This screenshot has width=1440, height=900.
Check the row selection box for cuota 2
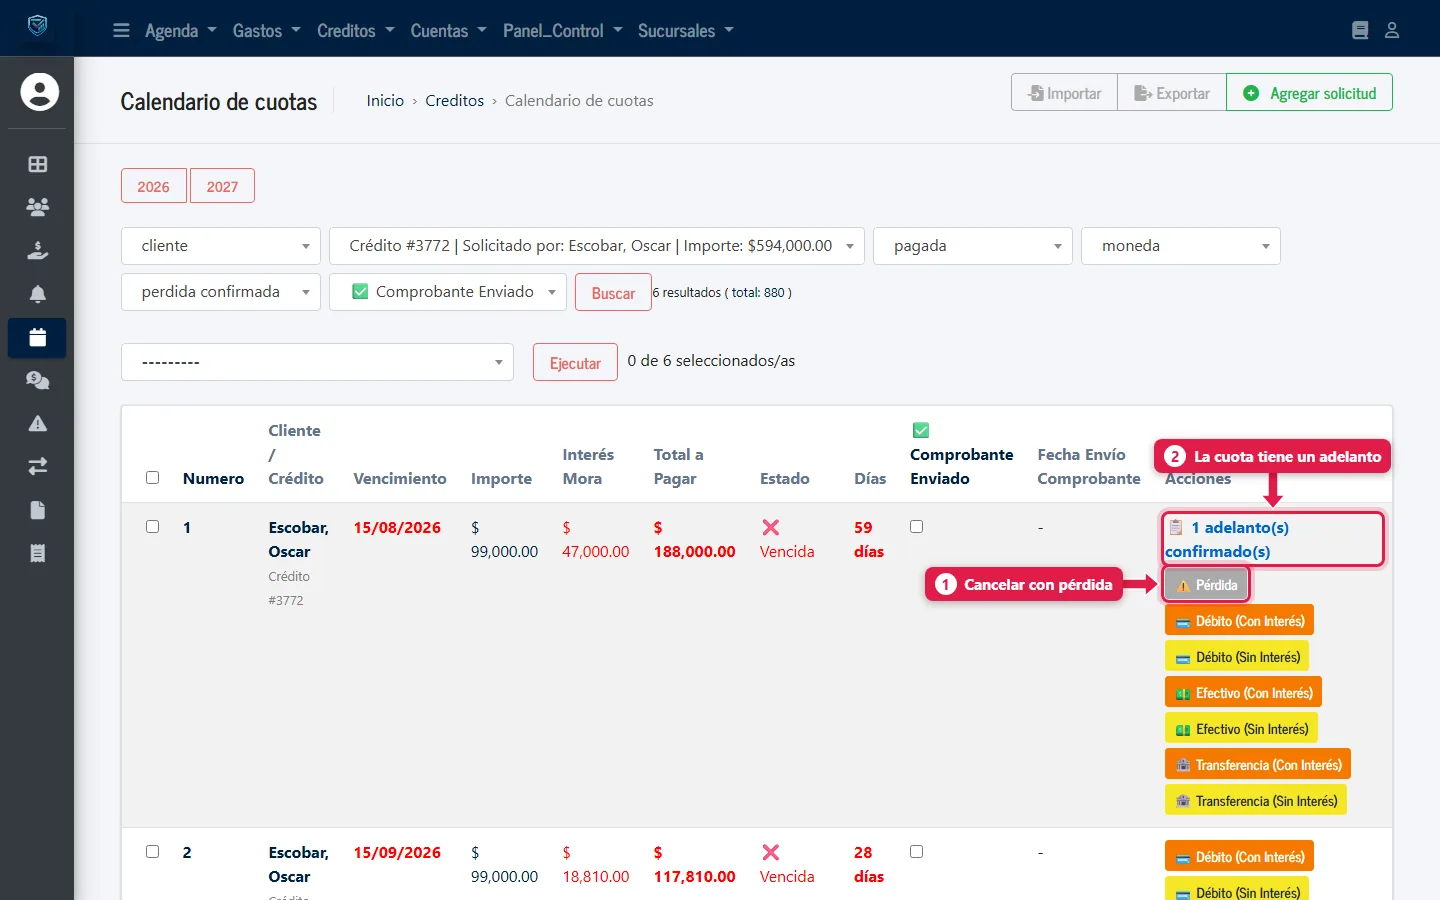pos(153,851)
